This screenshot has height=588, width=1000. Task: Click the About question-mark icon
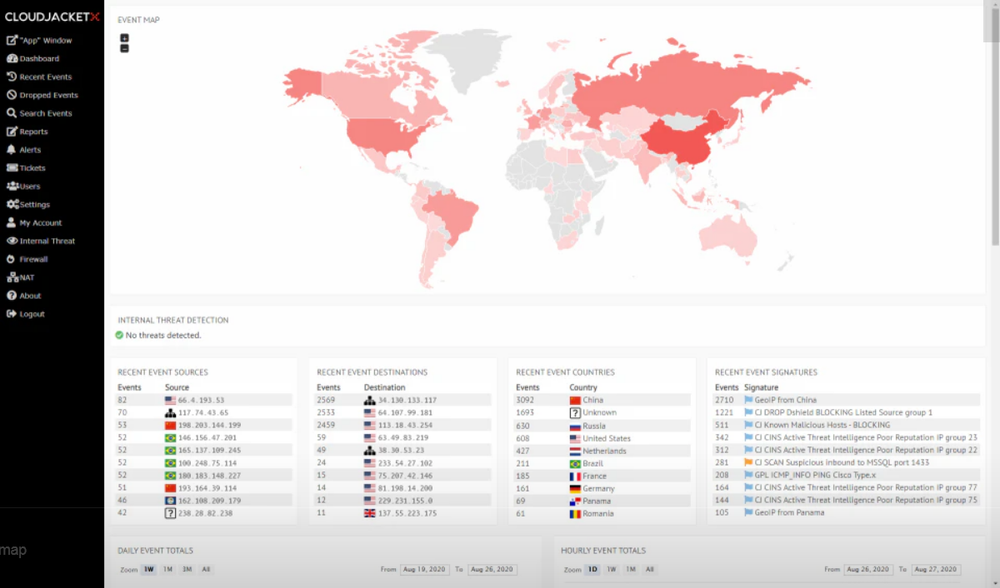click(x=11, y=295)
